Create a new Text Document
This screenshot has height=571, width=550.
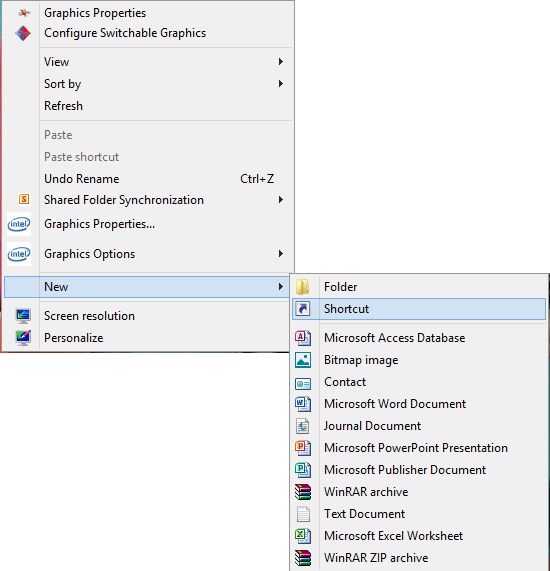pyautogui.click(x=419, y=514)
